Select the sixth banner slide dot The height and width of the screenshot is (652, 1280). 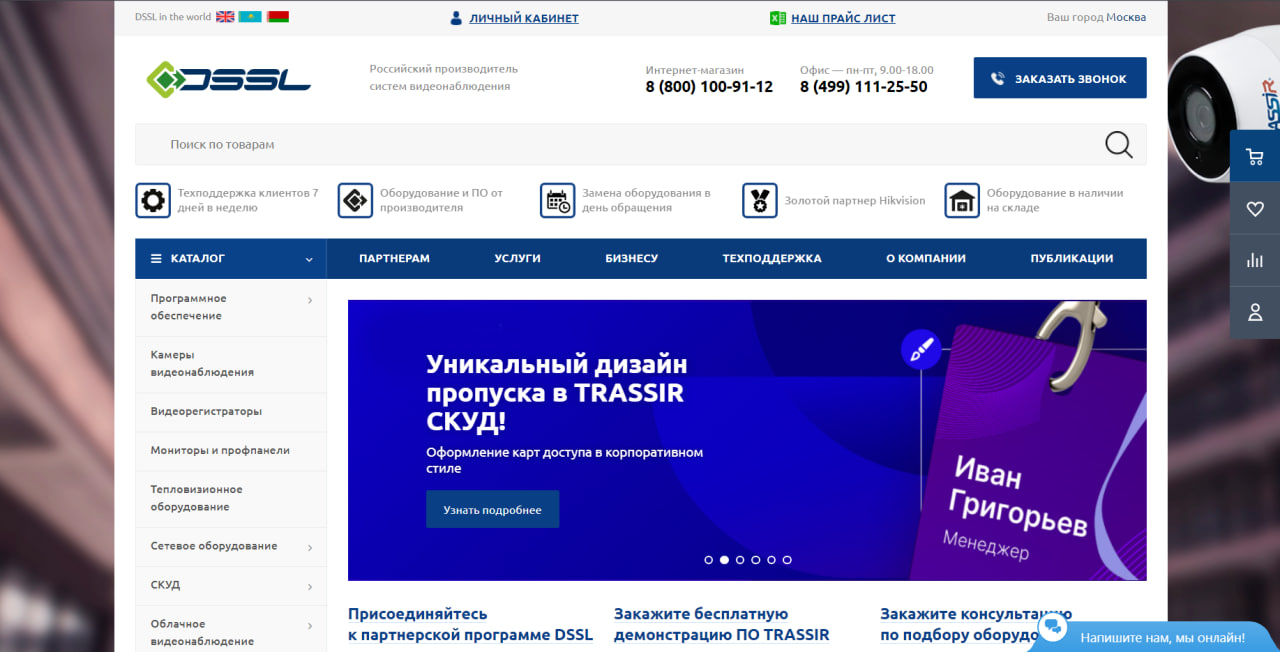787,560
